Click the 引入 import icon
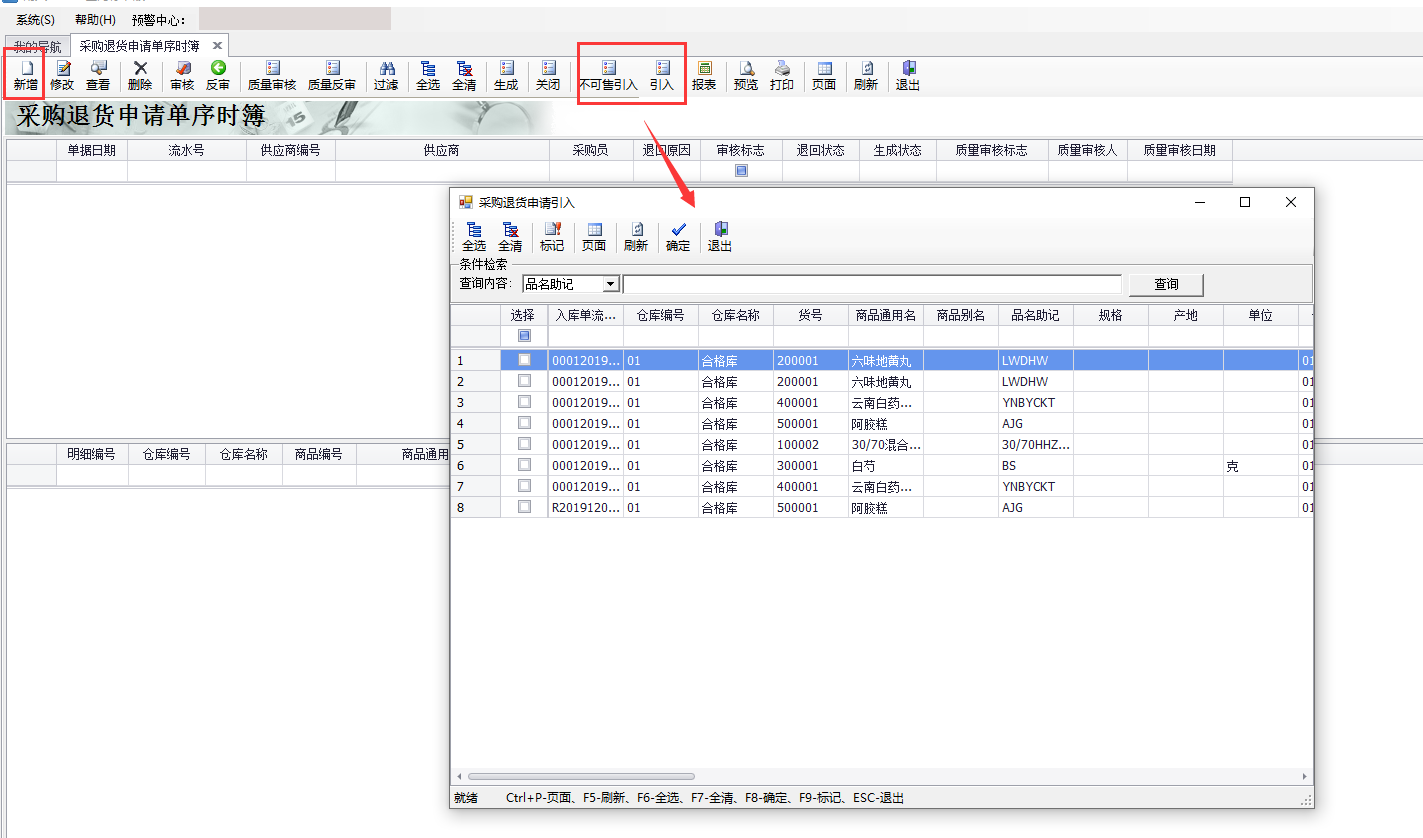 [x=662, y=76]
